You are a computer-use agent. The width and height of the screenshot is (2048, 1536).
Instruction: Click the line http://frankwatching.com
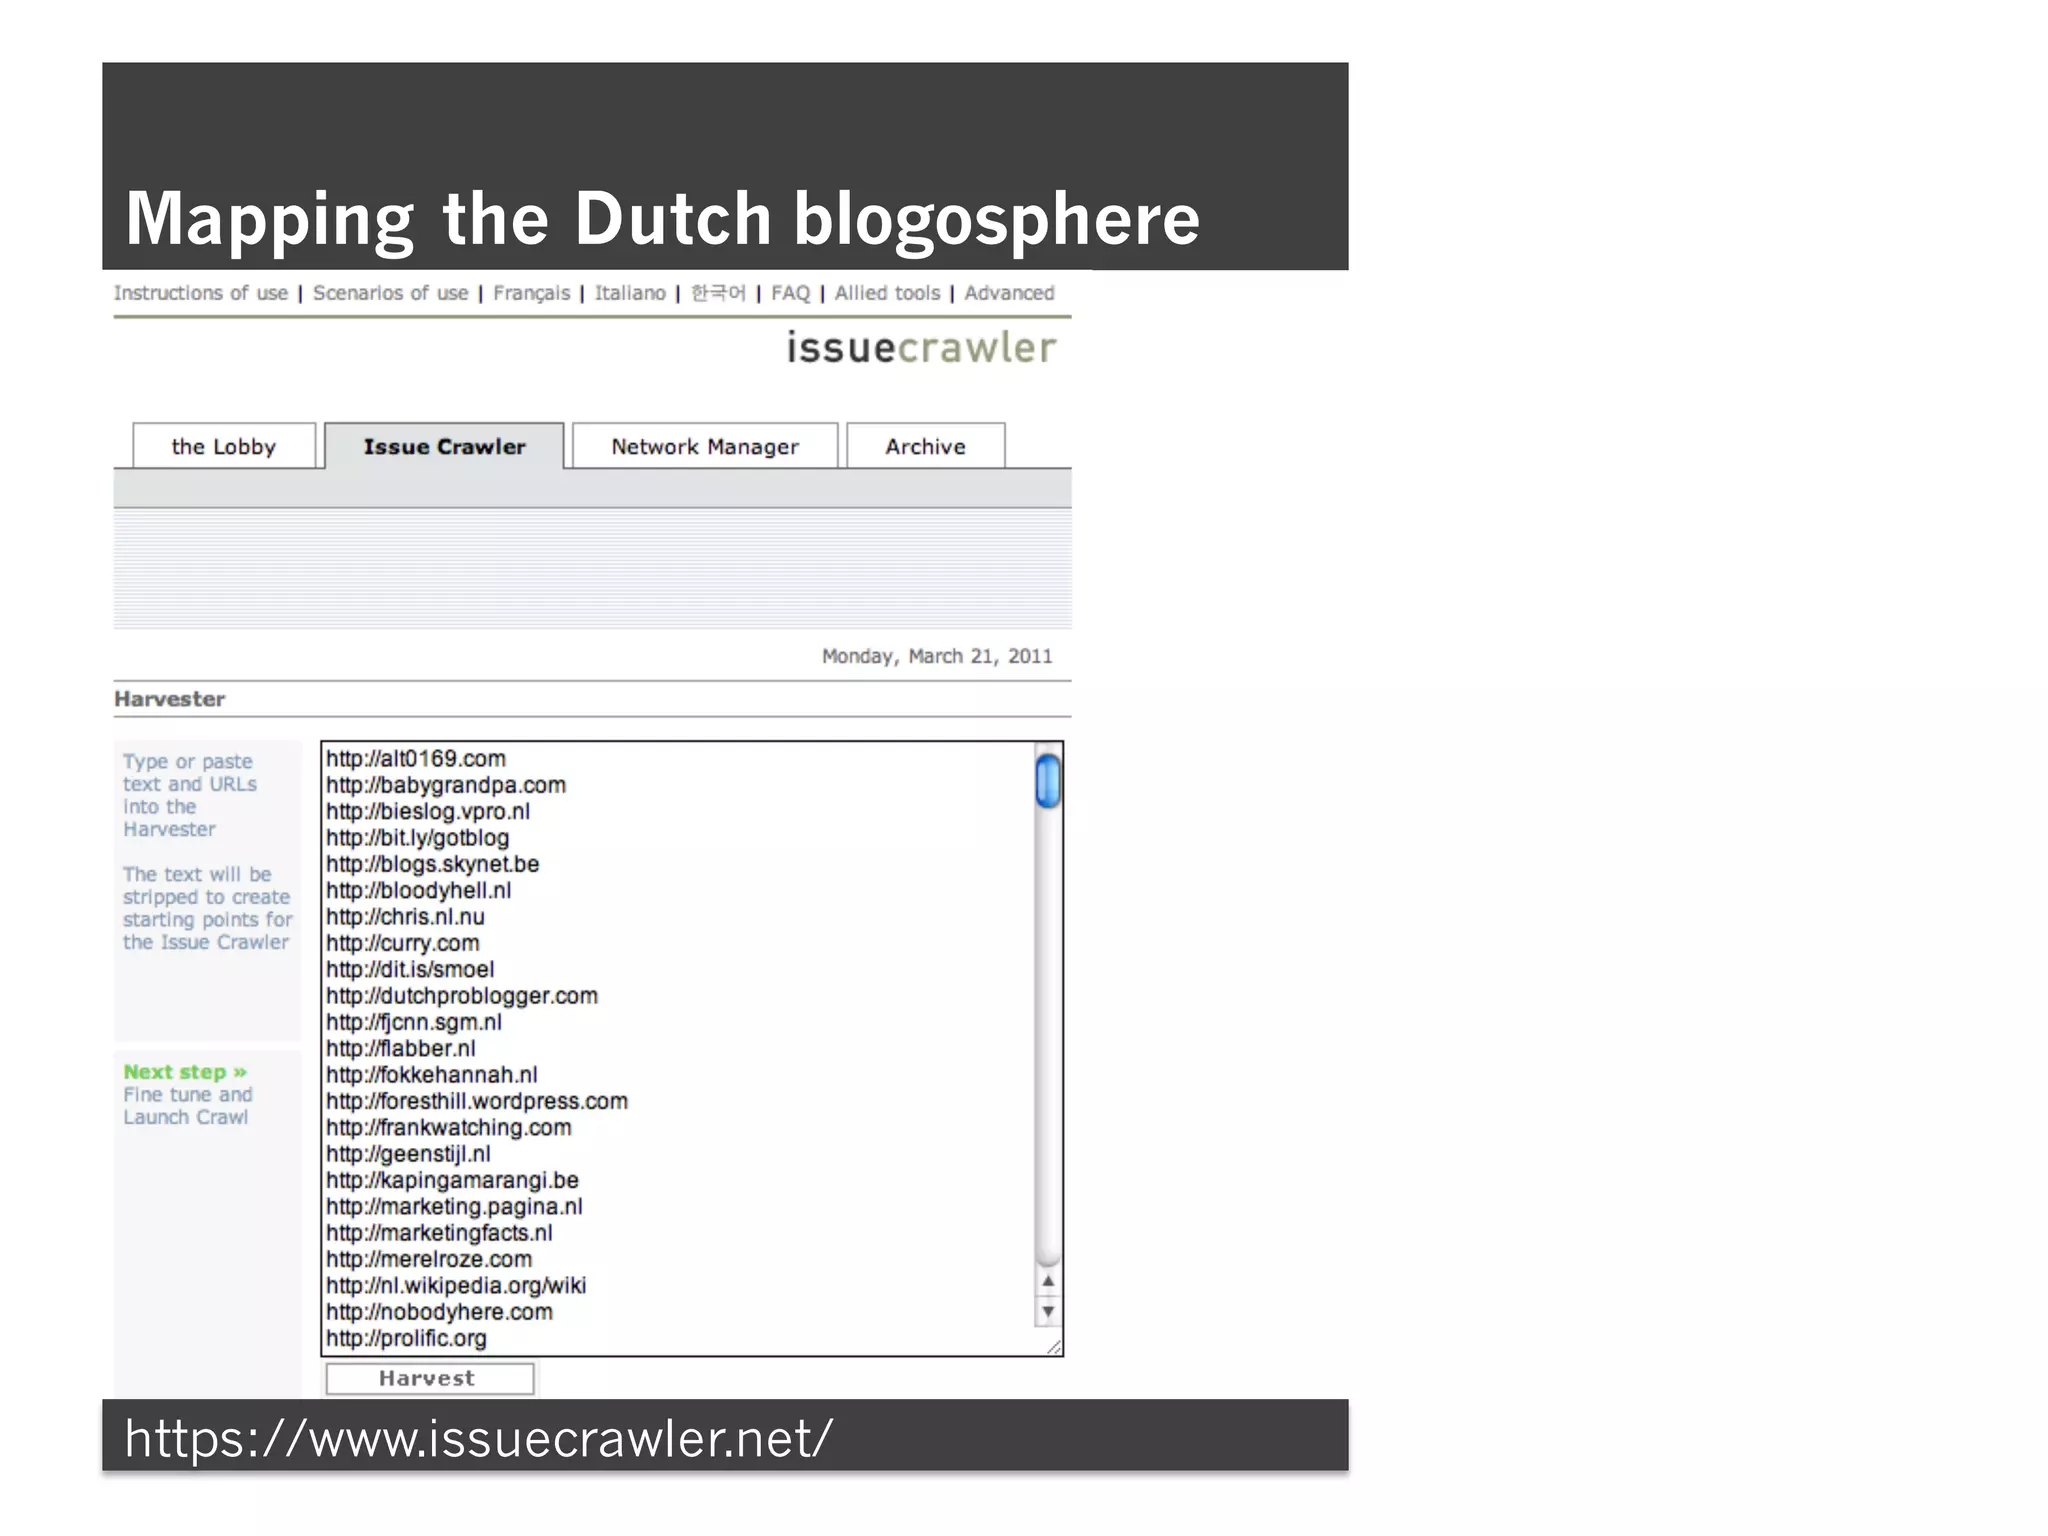tap(449, 1127)
